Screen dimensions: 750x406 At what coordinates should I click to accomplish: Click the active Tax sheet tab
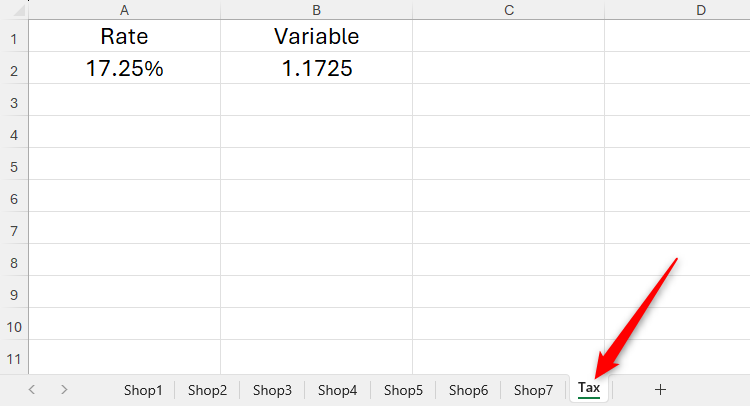(x=589, y=388)
